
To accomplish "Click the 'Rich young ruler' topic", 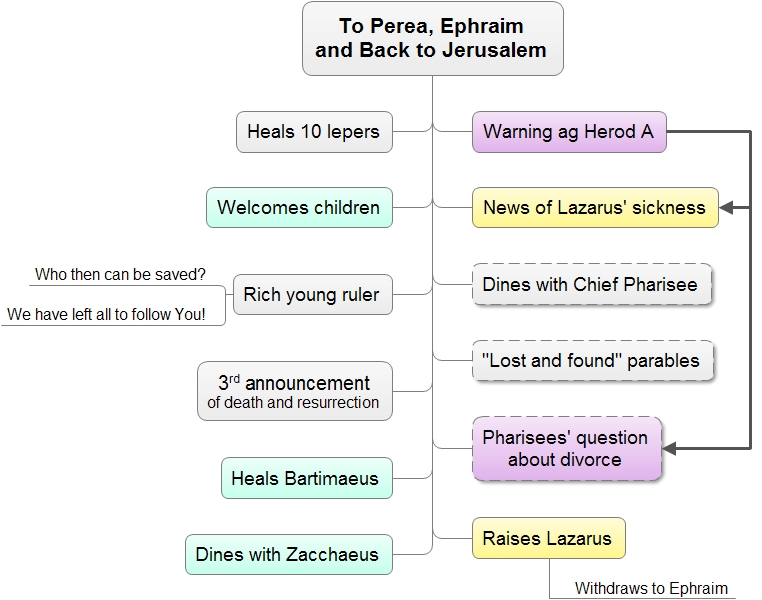I will [x=312, y=294].
